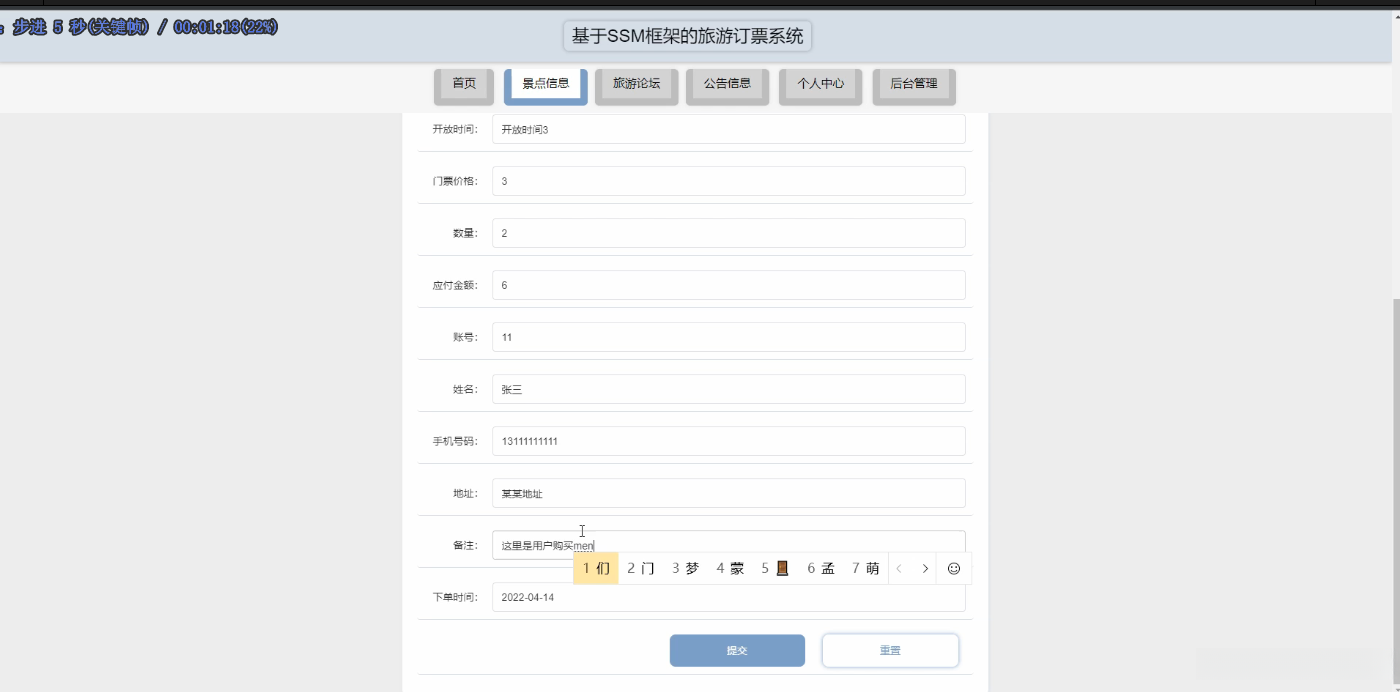
Task: Go to previous IME candidate page
Action: (899, 568)
